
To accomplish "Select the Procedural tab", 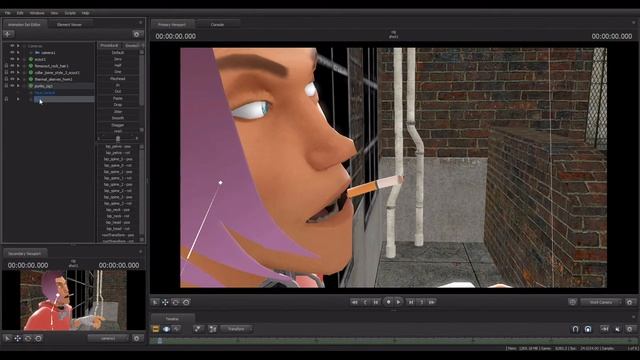I will 109,45.
